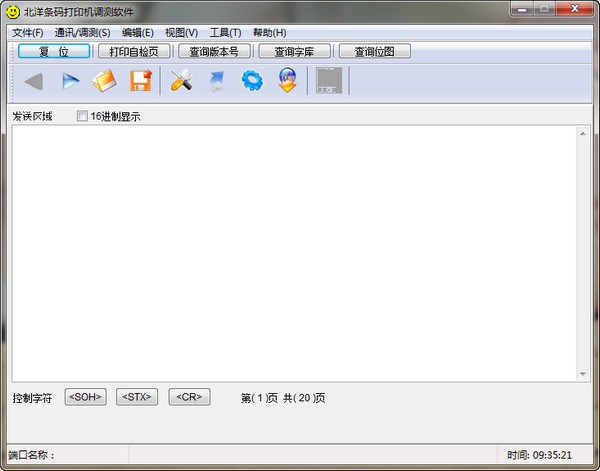Maximize the application window
Image resolution: width=600 pixels, height=471 pixels.
coord(545,9)
